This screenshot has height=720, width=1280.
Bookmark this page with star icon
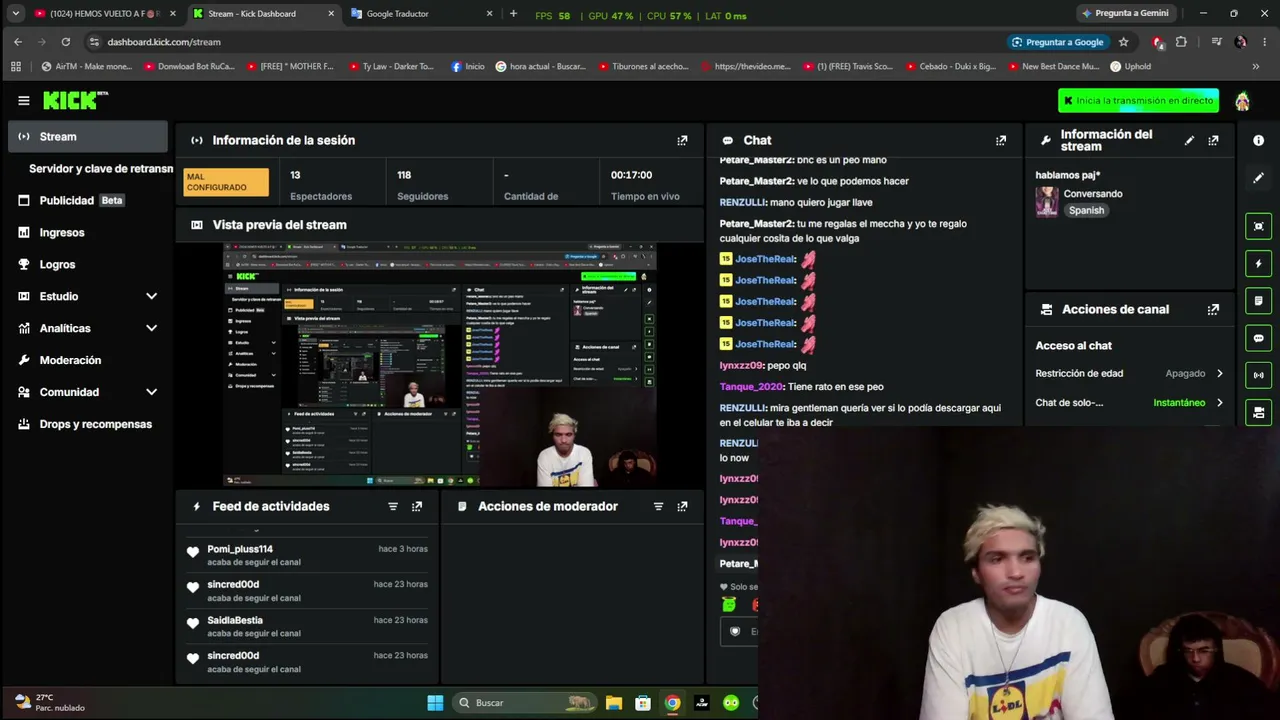click(1123, 42)
